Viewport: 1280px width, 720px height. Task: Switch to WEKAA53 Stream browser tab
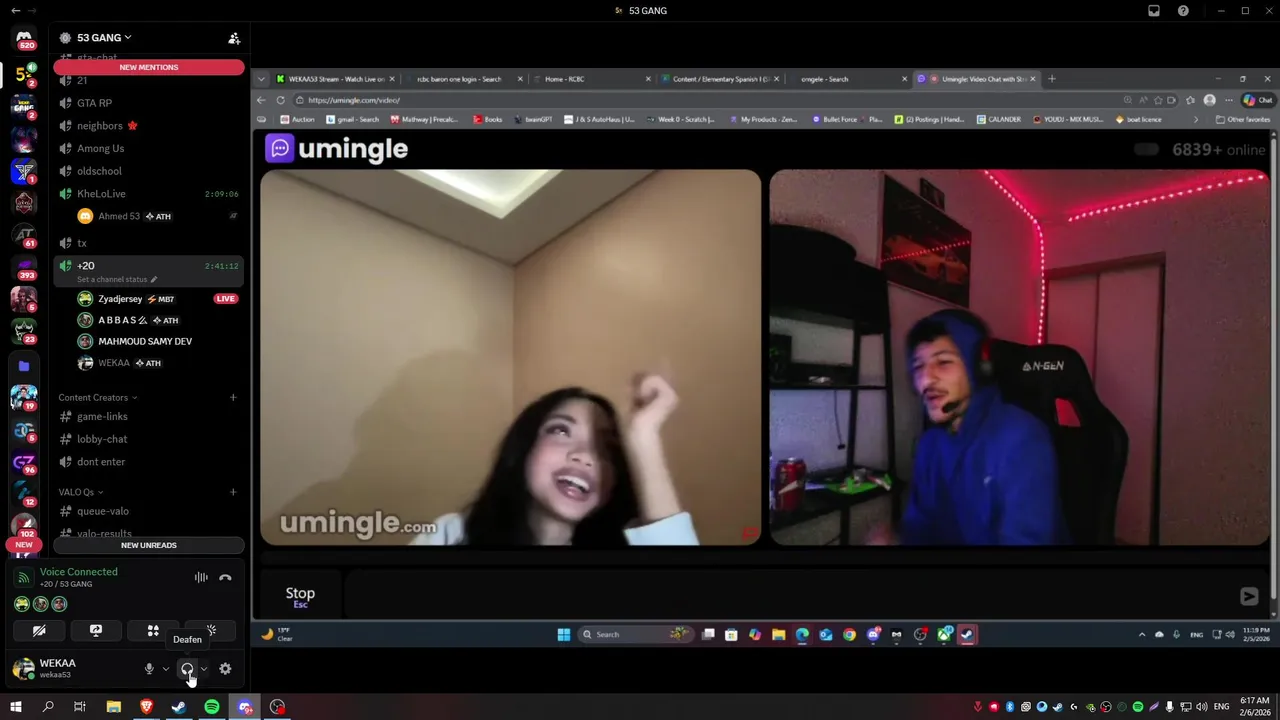335,79
